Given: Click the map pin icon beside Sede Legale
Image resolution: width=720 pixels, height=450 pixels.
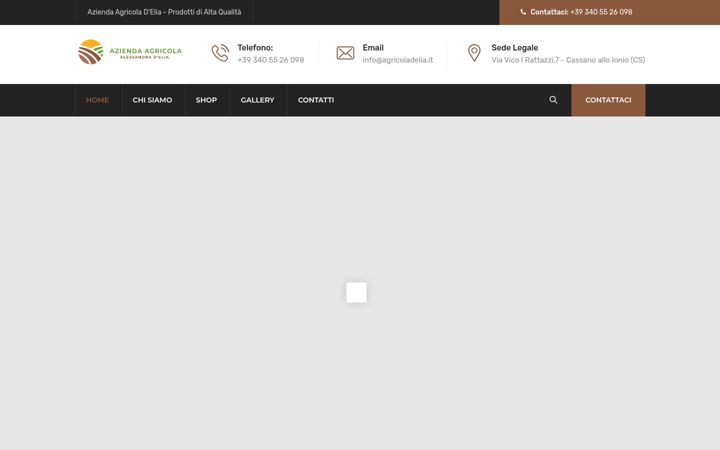Looking at the screenshot, I should click(x=474, y=53).
